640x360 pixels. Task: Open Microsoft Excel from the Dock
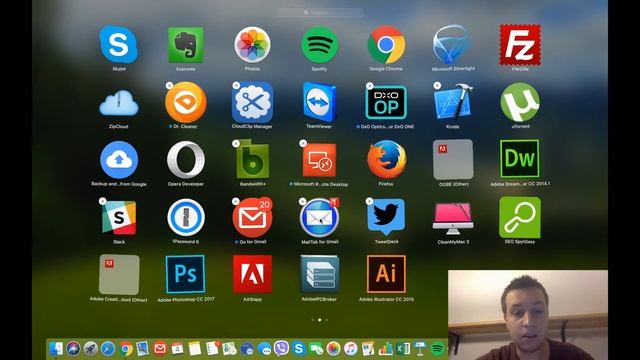pos(403,349)
